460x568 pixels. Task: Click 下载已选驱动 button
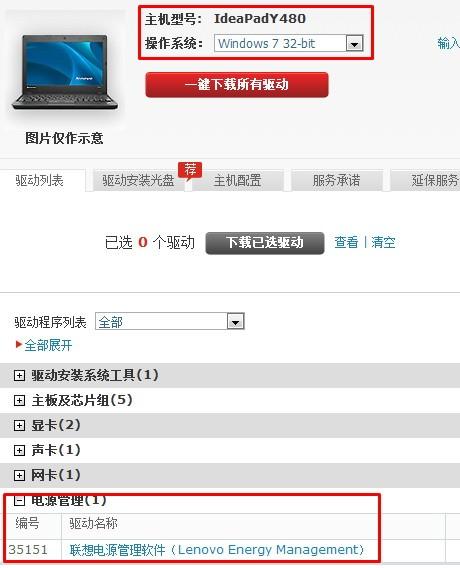tap(265, 243)
